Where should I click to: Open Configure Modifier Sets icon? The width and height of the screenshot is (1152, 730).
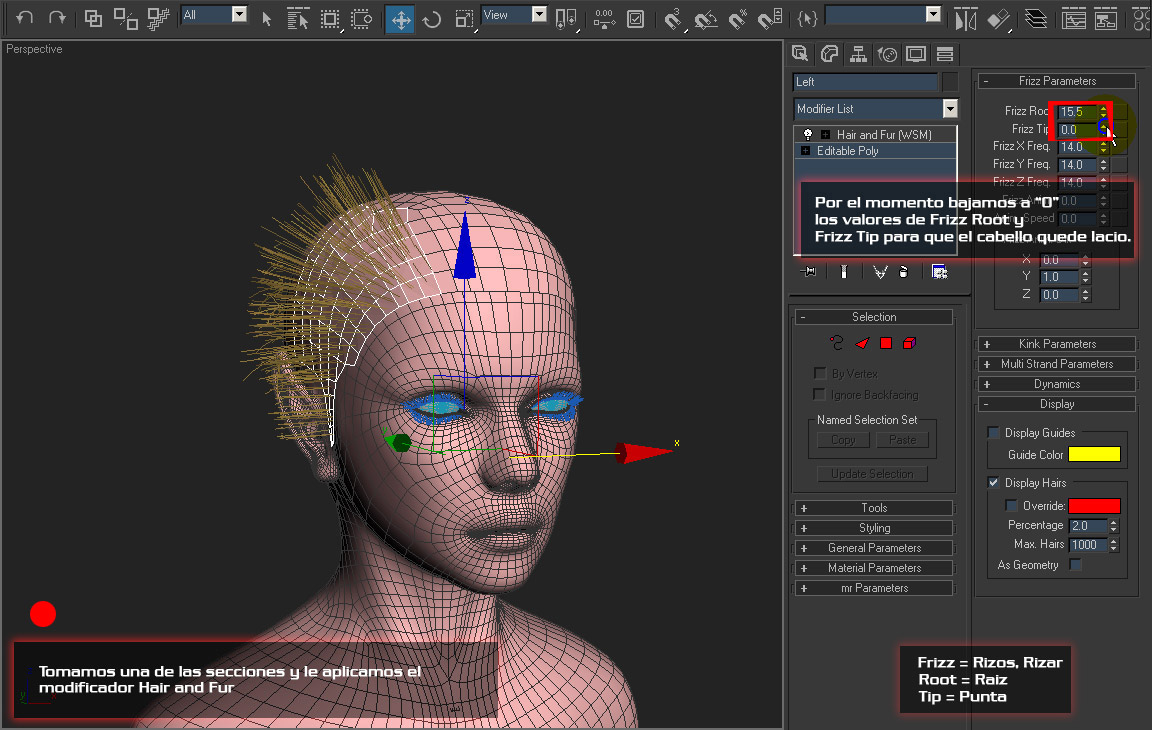click(940, 272)
